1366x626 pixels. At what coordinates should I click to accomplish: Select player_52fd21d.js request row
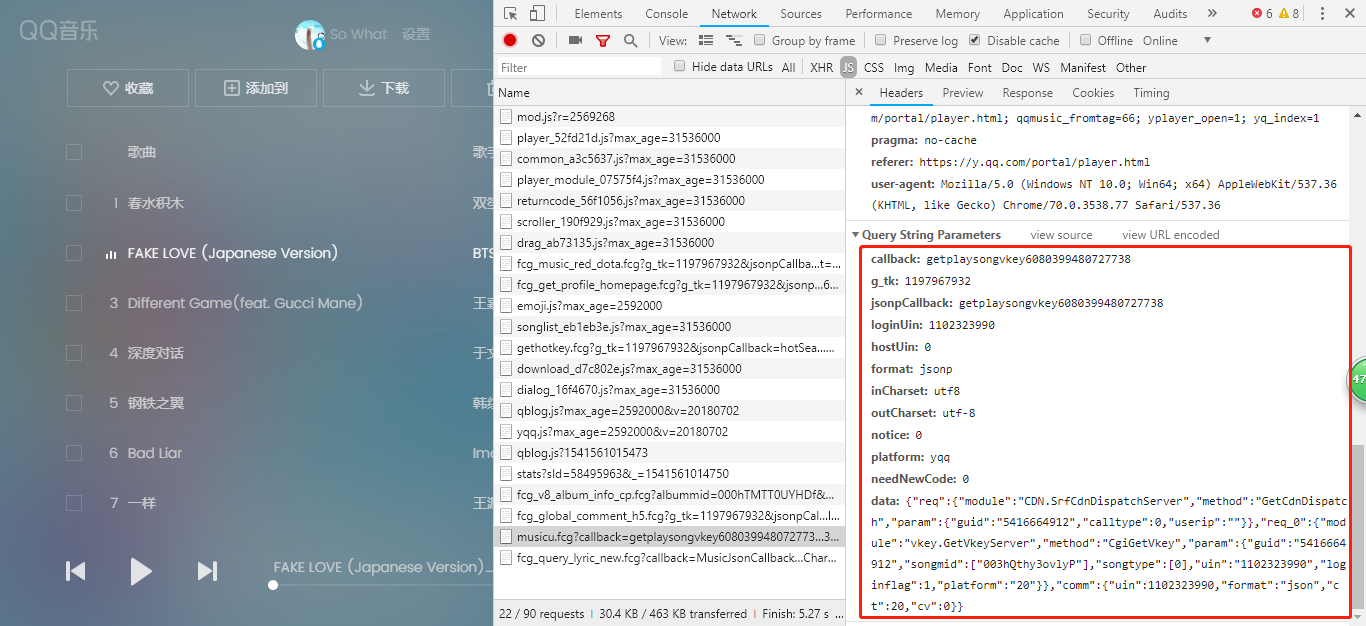(x=670, y=138)
